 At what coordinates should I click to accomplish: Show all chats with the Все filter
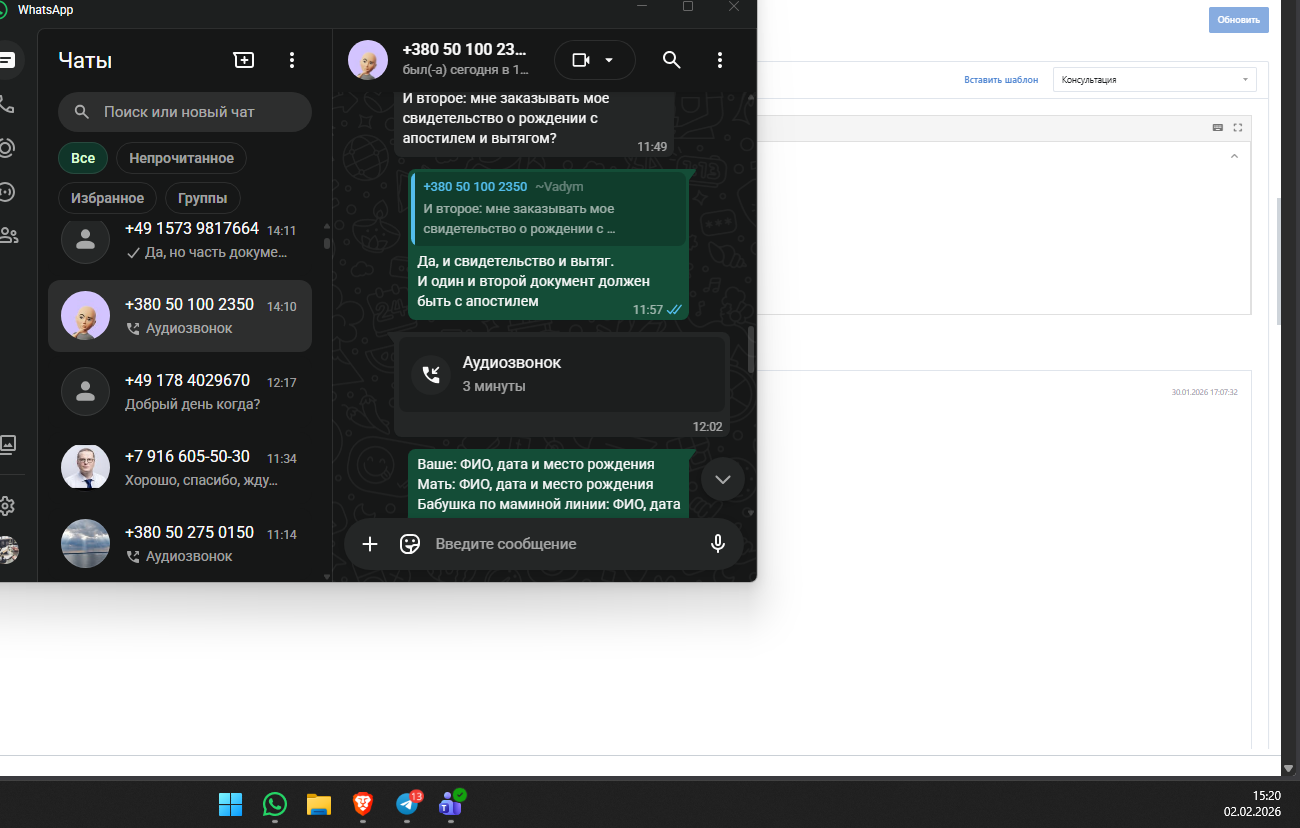(x=83, y=158)
